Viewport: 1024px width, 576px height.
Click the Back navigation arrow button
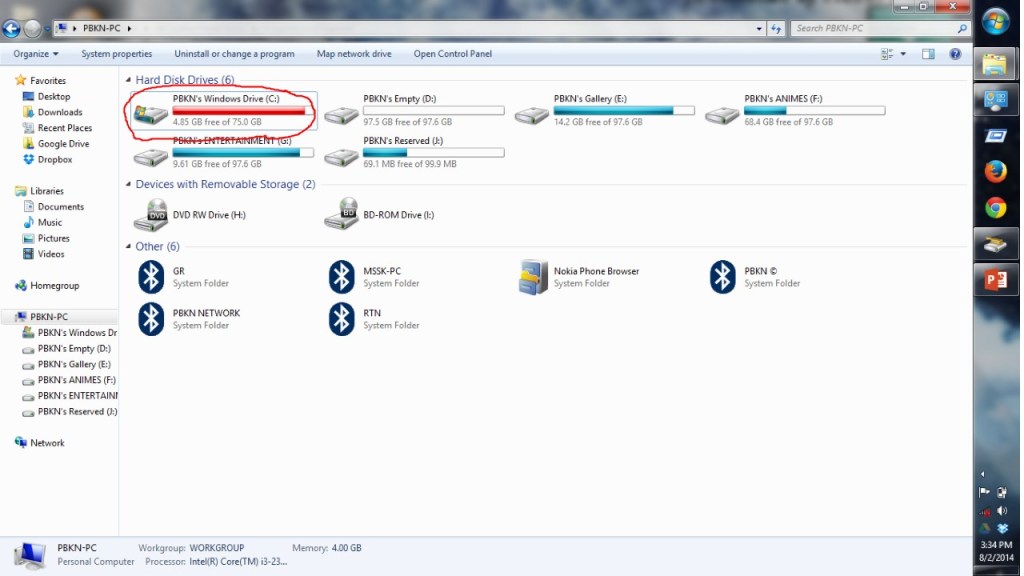pyautogui.click(x=12, y=29)
